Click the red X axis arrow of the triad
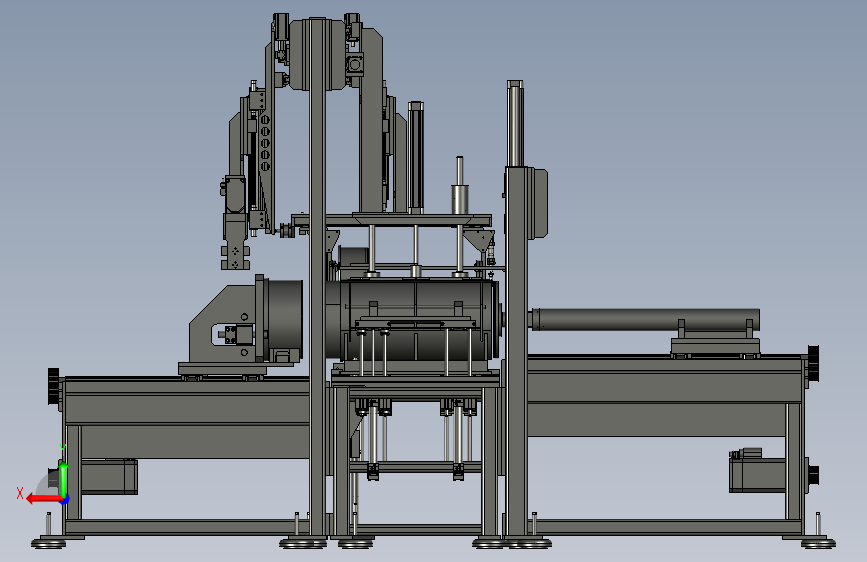This screenshot has width=867, height=562. (x=44, y=499)
